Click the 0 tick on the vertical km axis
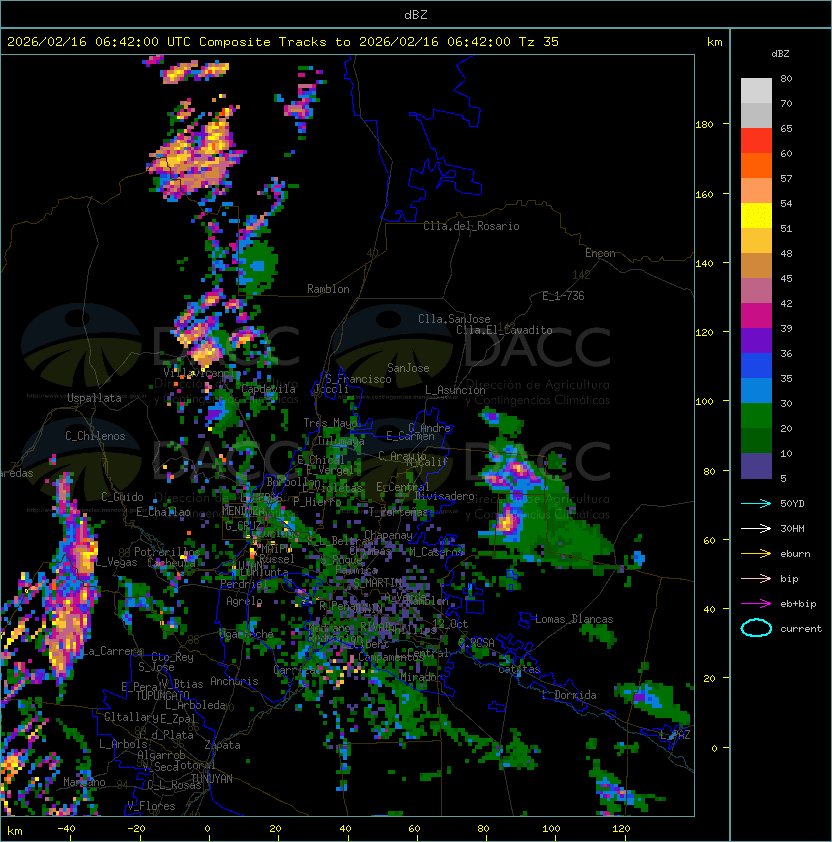832x842 pixels. coord(714,749)
